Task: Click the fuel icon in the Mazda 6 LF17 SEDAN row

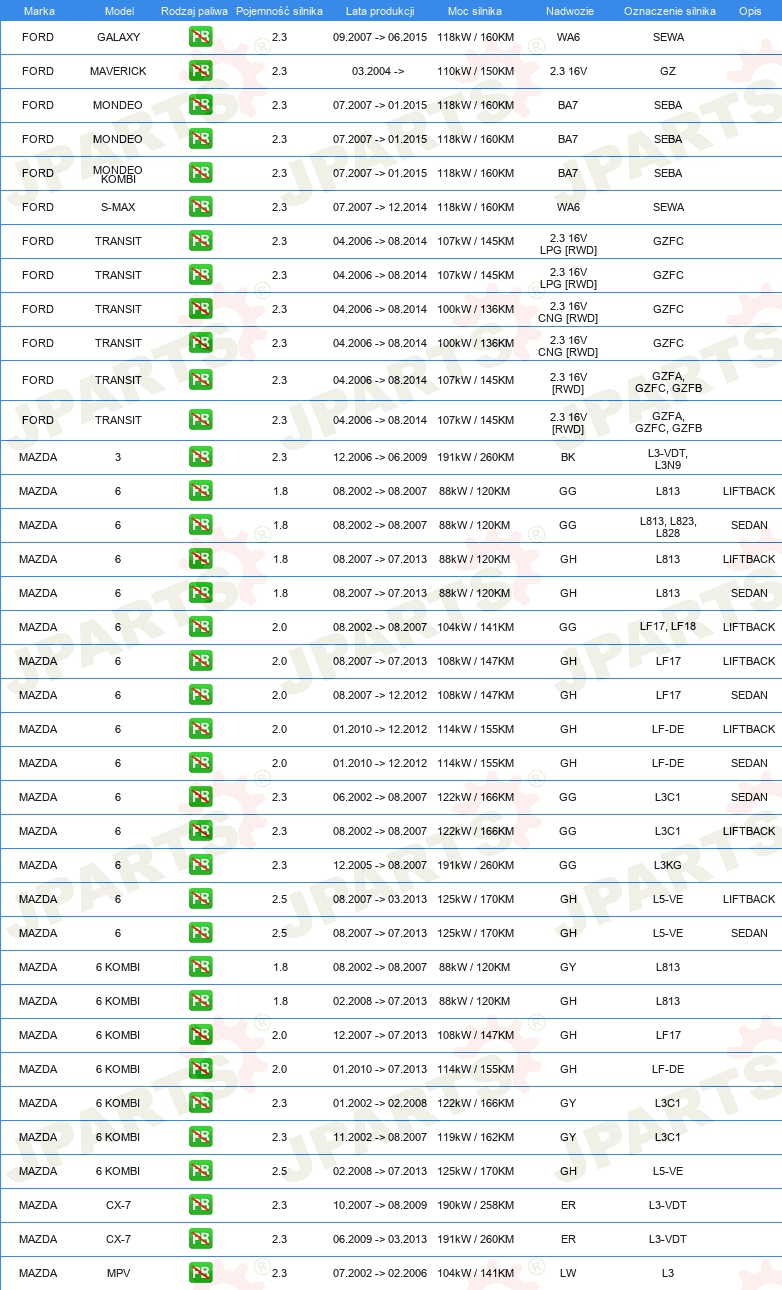Action: click(x=200, y=695)
